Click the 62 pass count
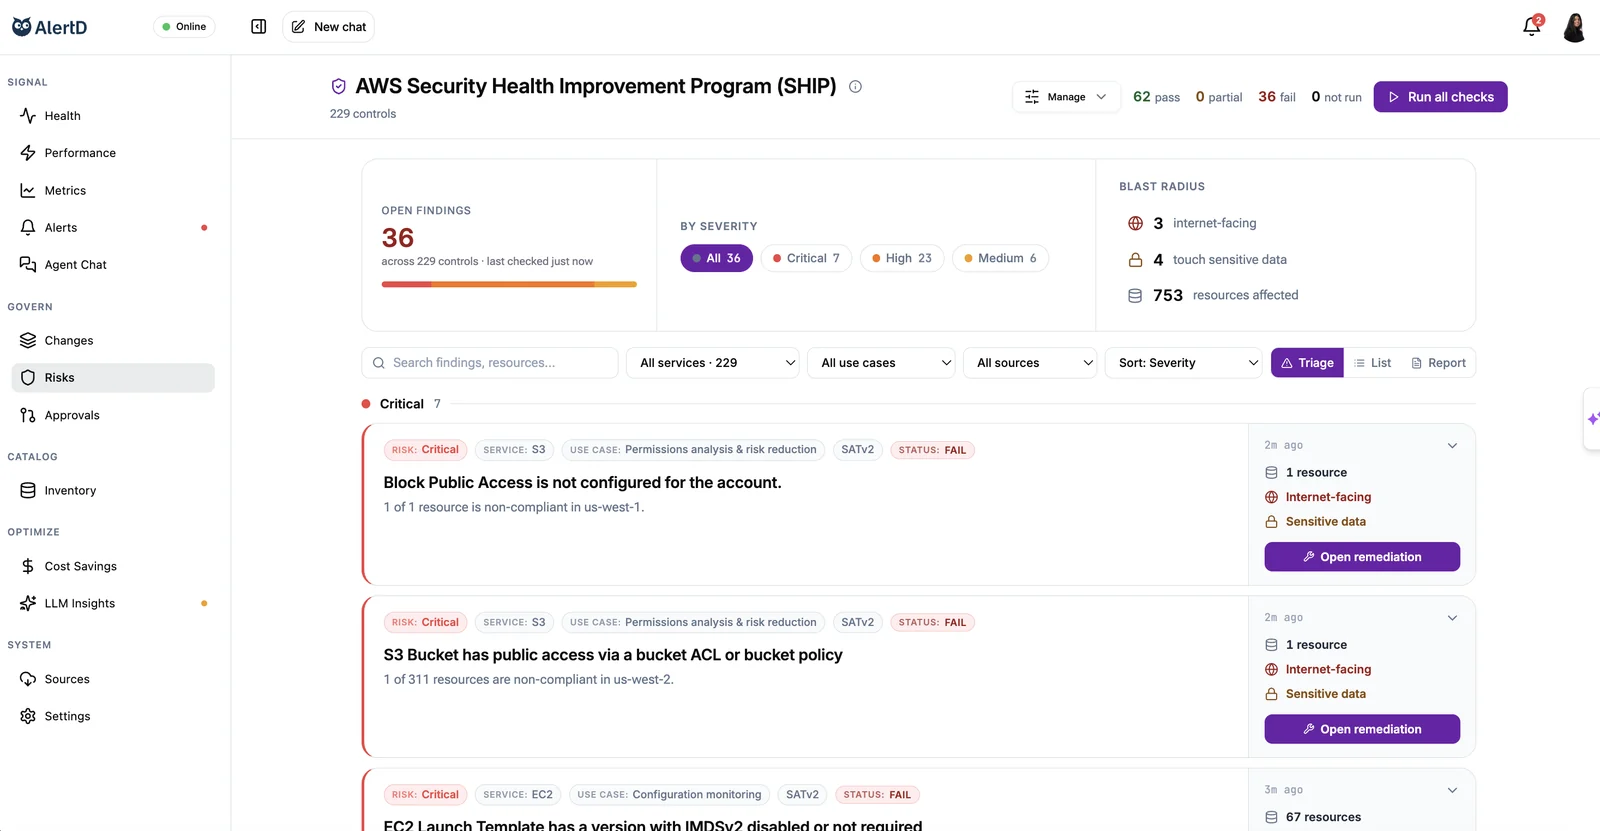This screenshot has height=831, width=1600. (x=1156, y=97)
